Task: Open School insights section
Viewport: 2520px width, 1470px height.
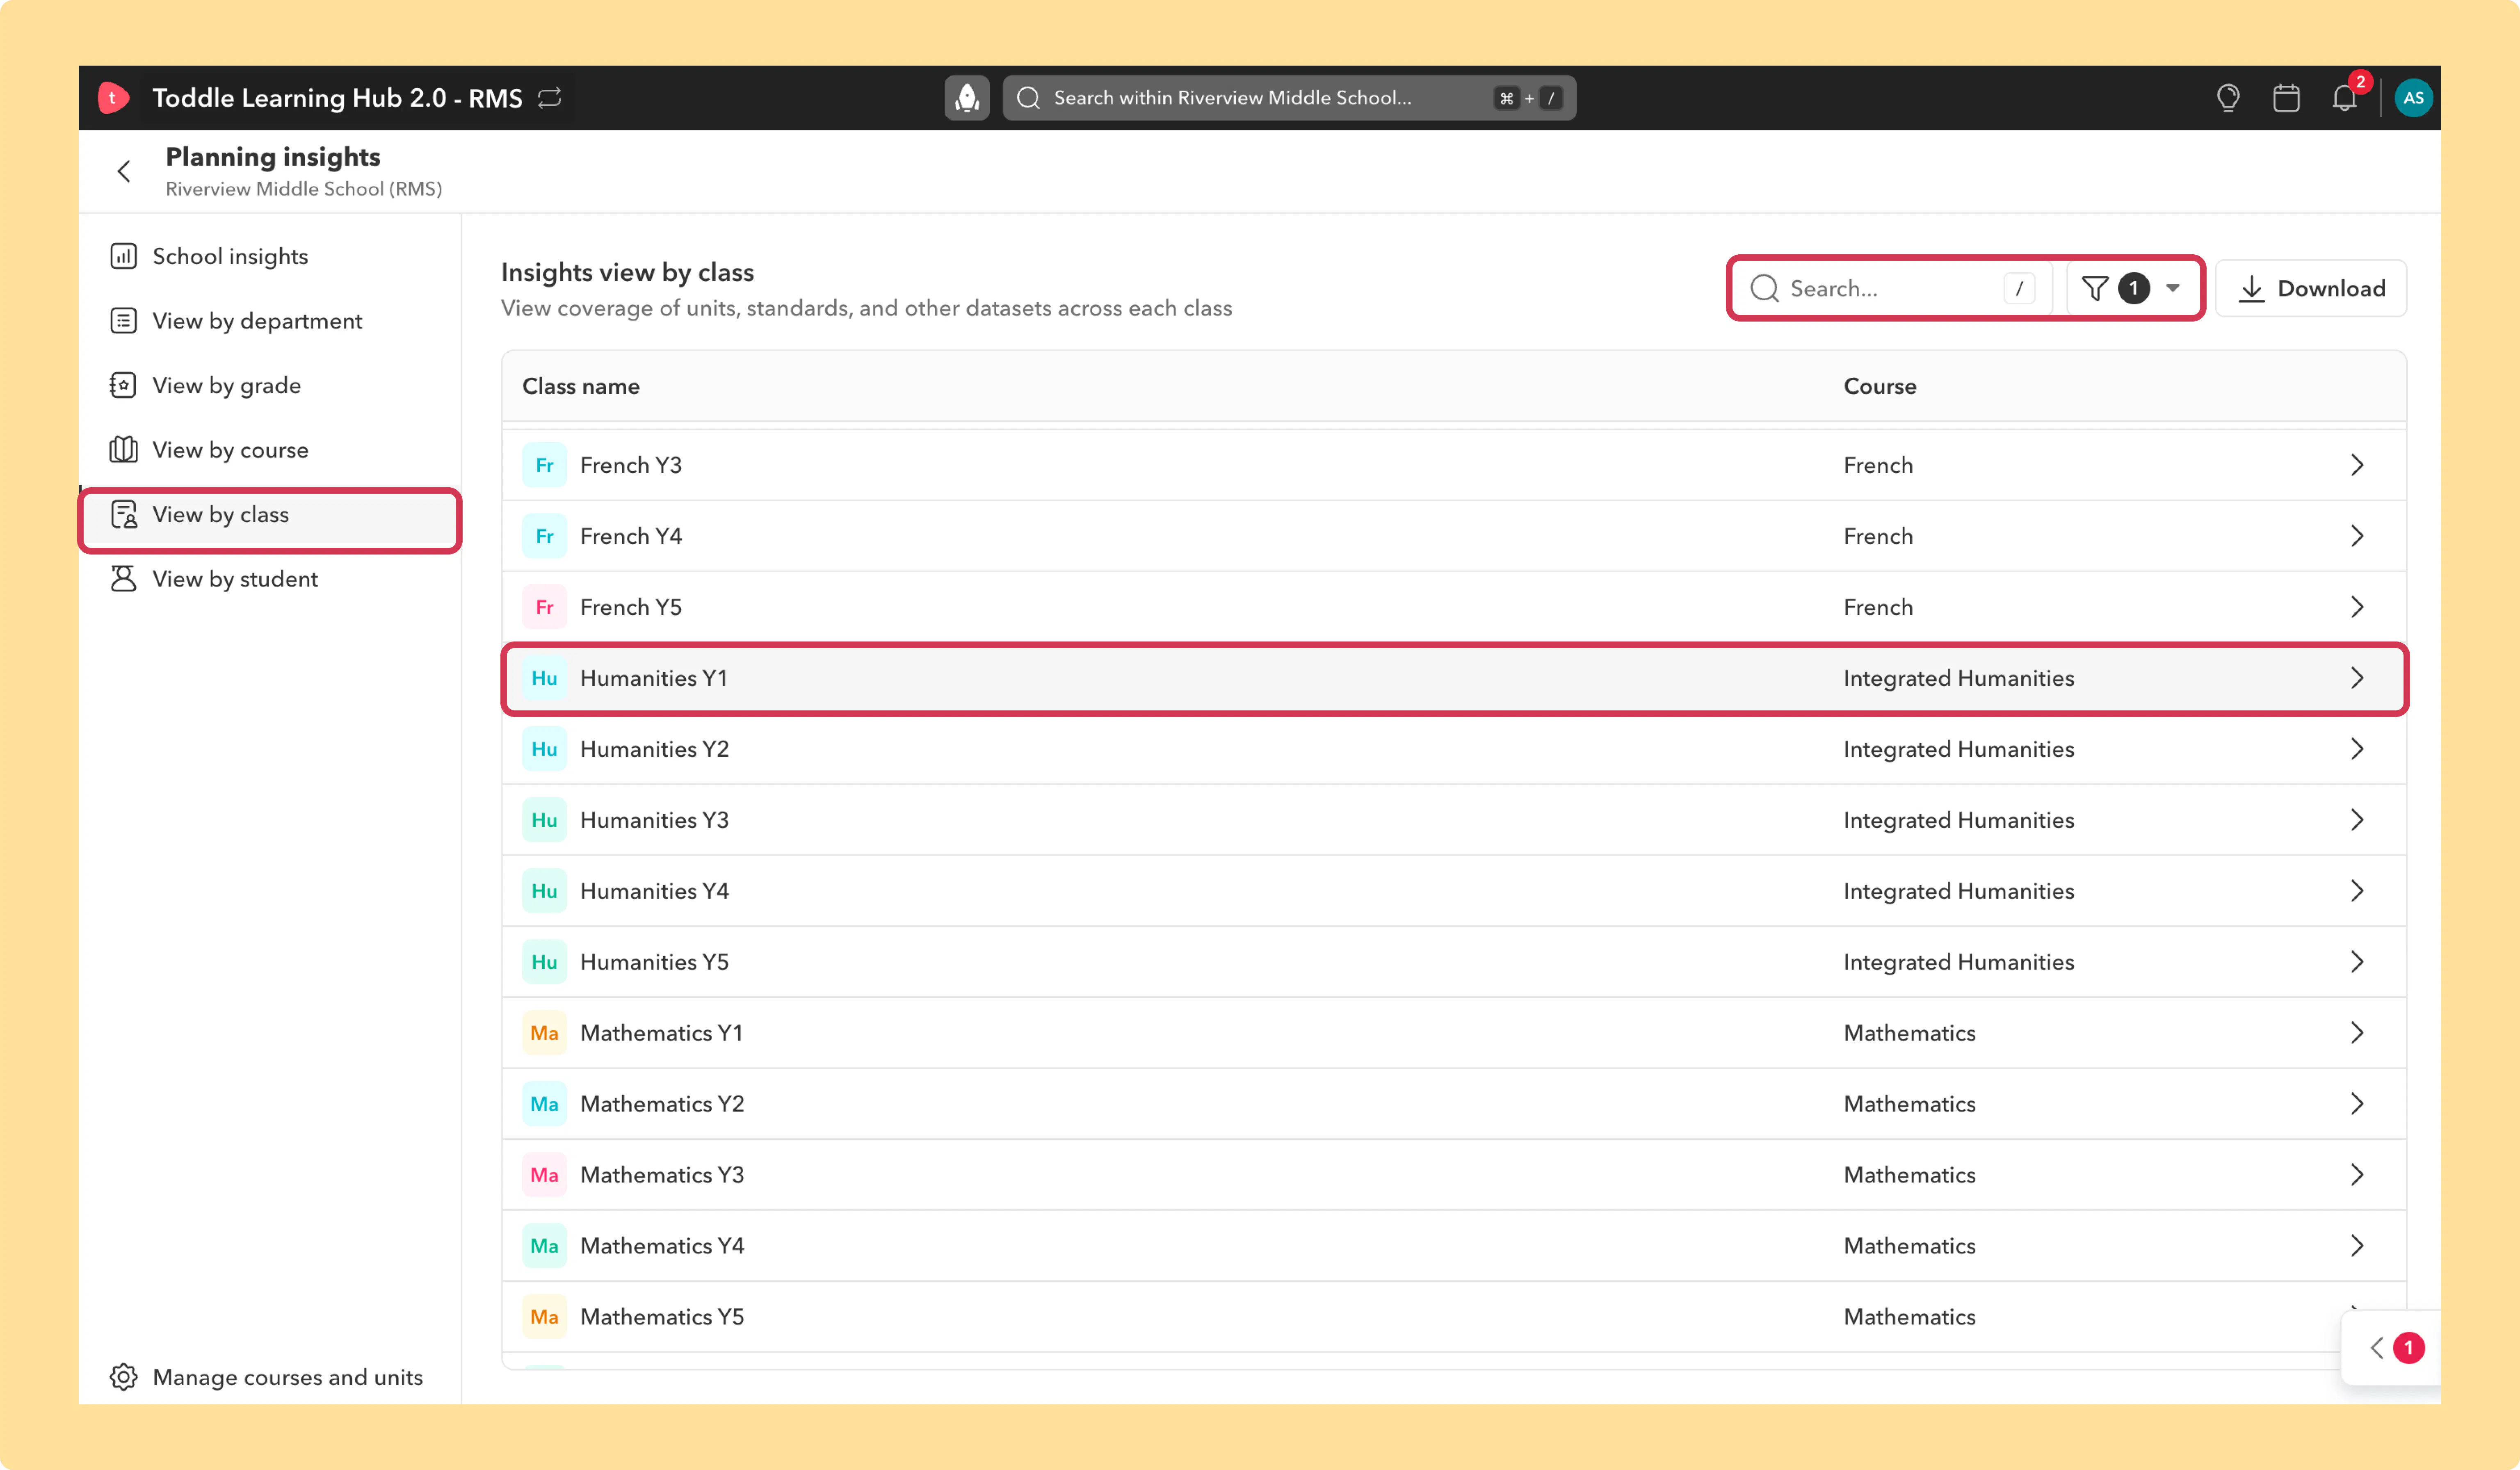Action: pyautogui.click(x=230, y=257)
